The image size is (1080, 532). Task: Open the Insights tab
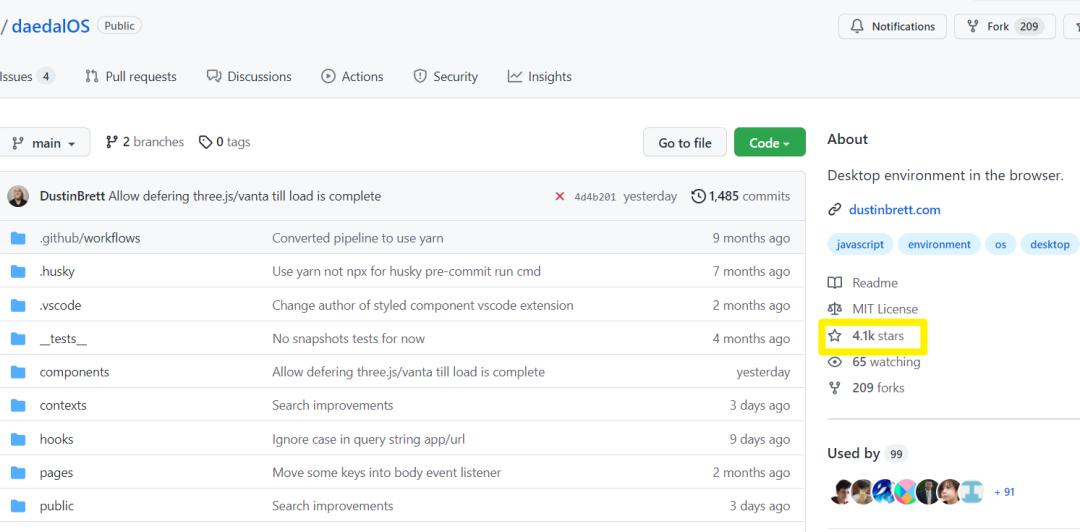[x=539, y=76]
